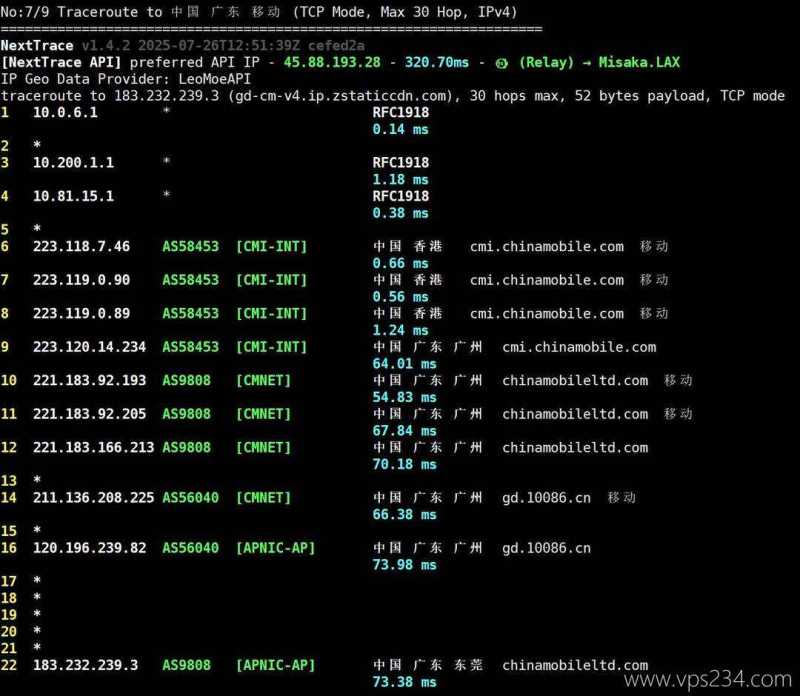
Task: Select destination IP 183.232.239.3 on hop 22
Action: click(x=85, y=665)
